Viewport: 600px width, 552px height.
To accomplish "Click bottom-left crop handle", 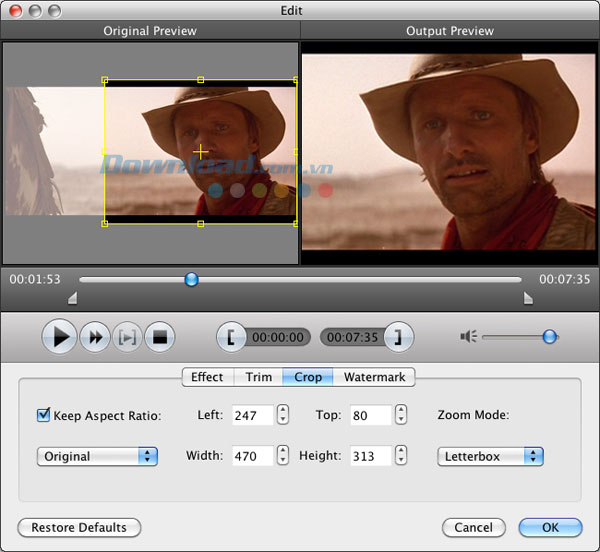I will pos(104,224).
